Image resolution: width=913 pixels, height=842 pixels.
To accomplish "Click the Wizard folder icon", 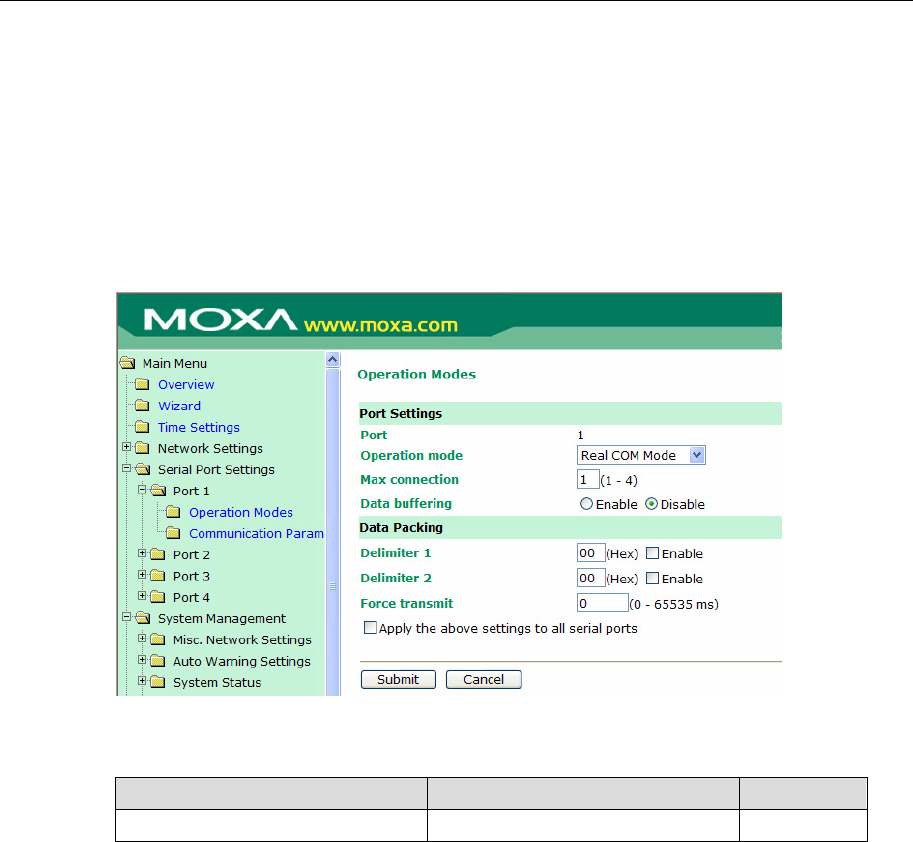I will pyautogui.click(x=141, y=406).
